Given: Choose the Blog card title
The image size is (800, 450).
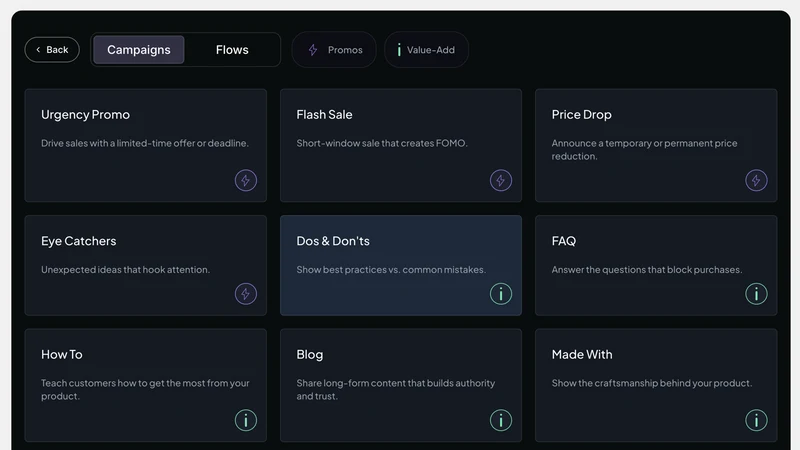Looking at the screenshot, I should click(x=310, y=355).
